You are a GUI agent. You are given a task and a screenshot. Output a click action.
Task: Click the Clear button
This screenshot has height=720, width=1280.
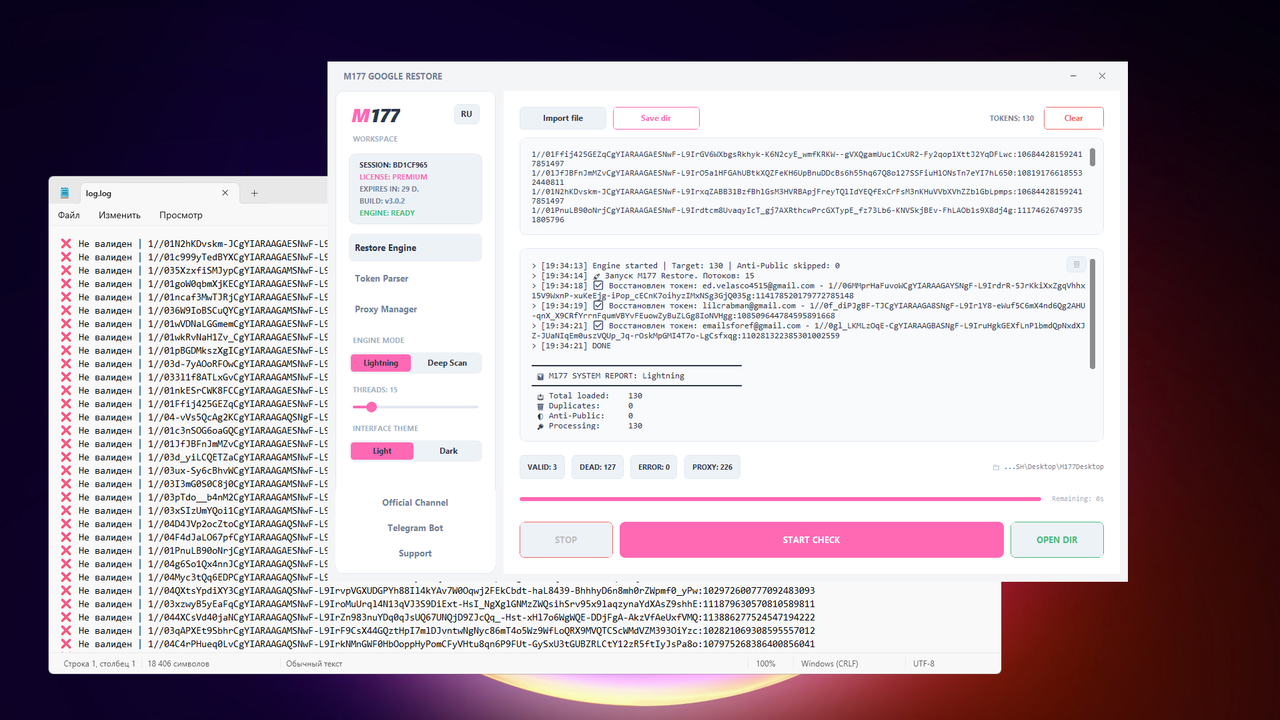[x=1074, y=118]
